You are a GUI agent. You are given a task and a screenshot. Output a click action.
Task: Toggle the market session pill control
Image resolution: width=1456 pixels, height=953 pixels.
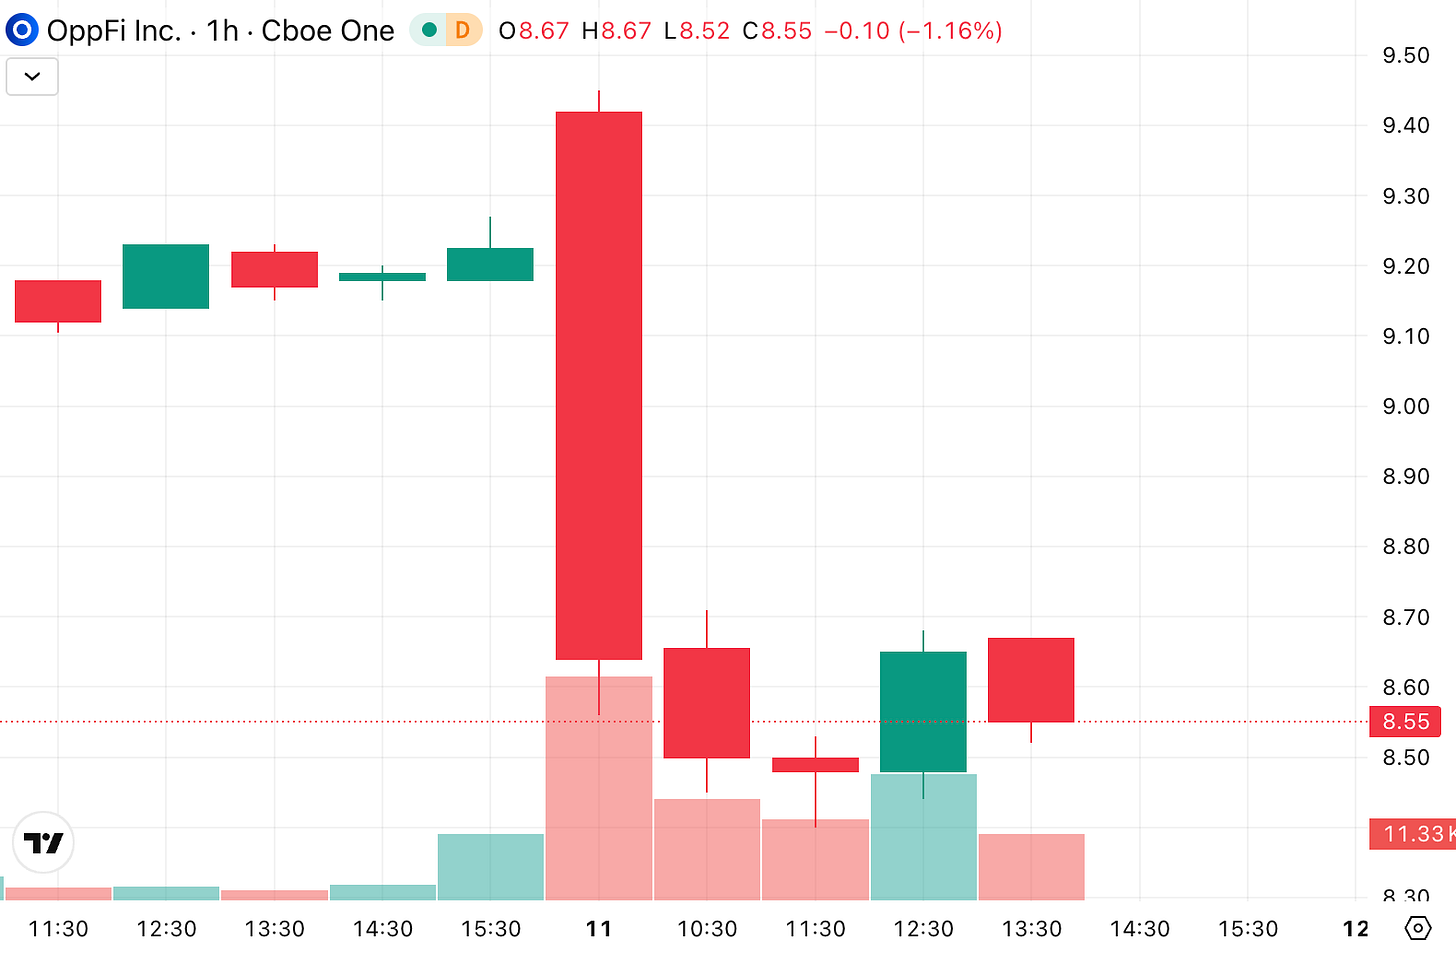tap(446, 31)
